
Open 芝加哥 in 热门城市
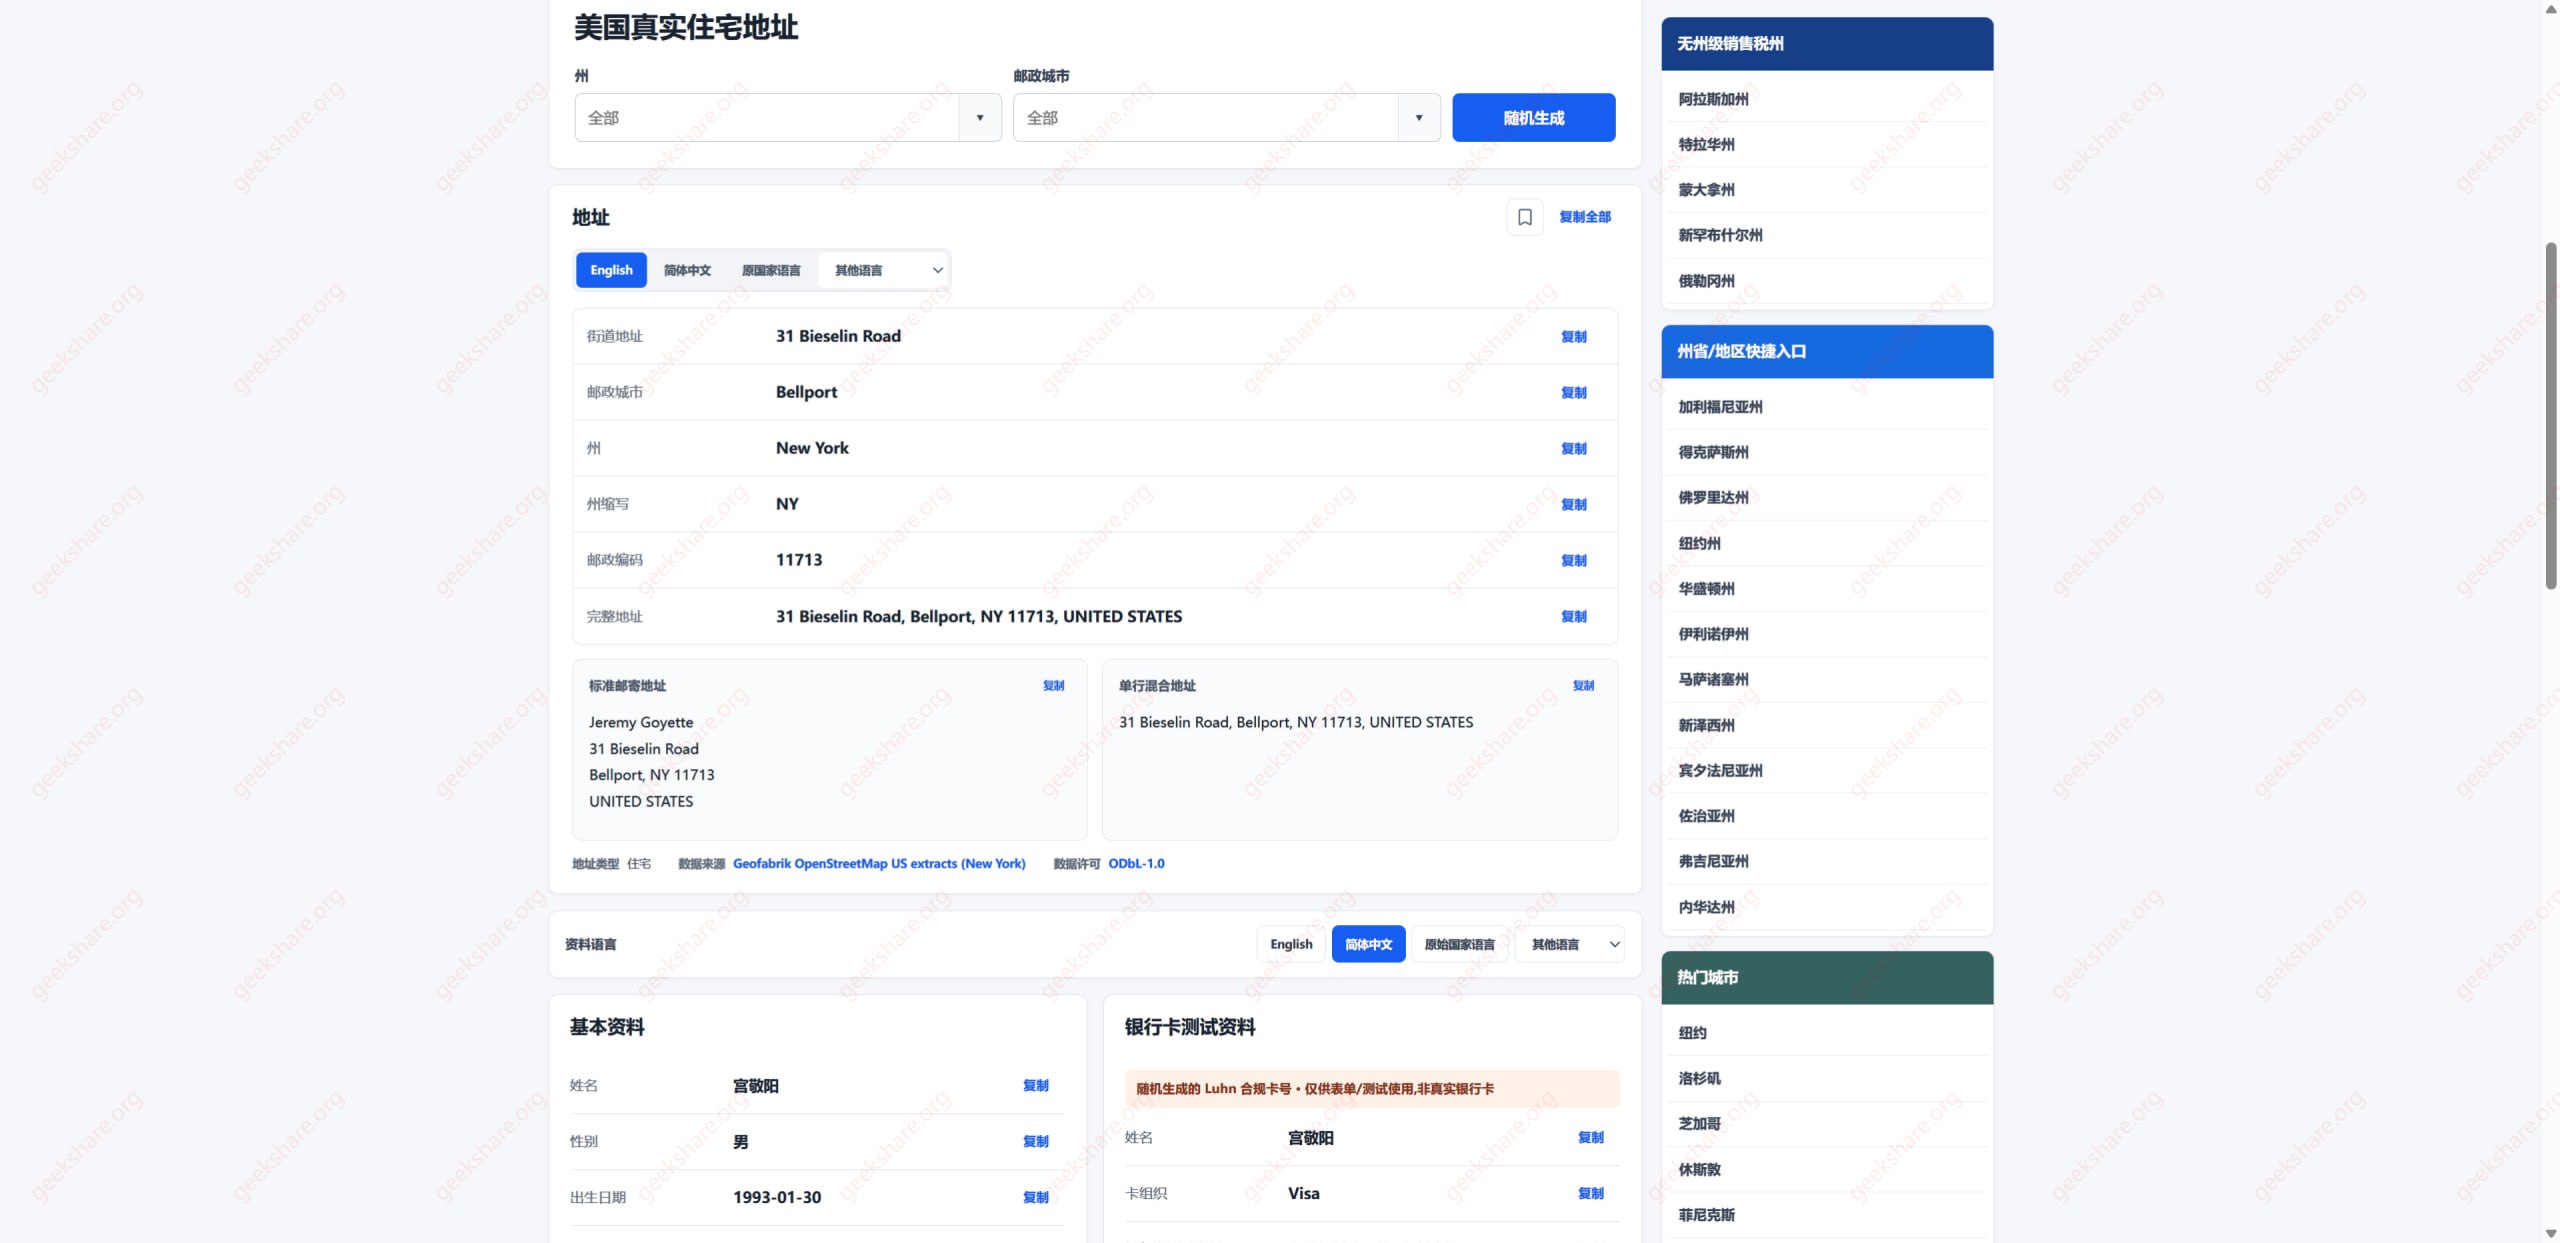click(1699, 1124)
